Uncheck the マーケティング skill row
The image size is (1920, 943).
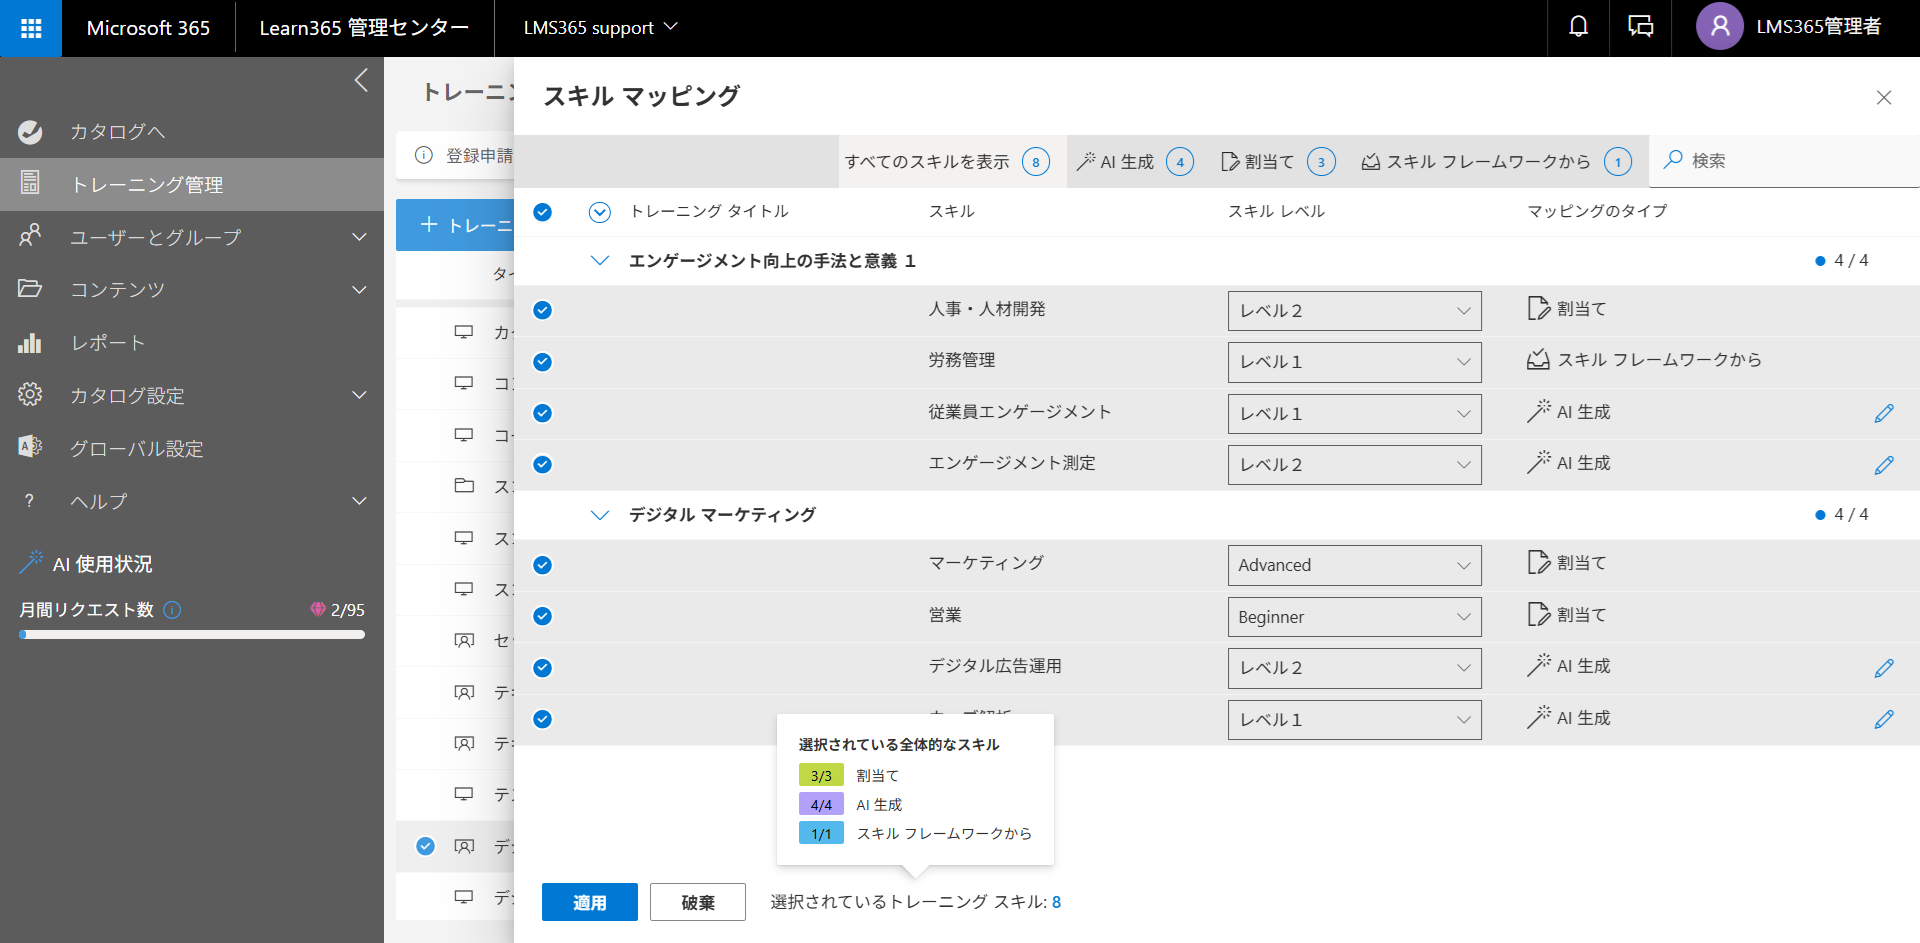[542, 565]
